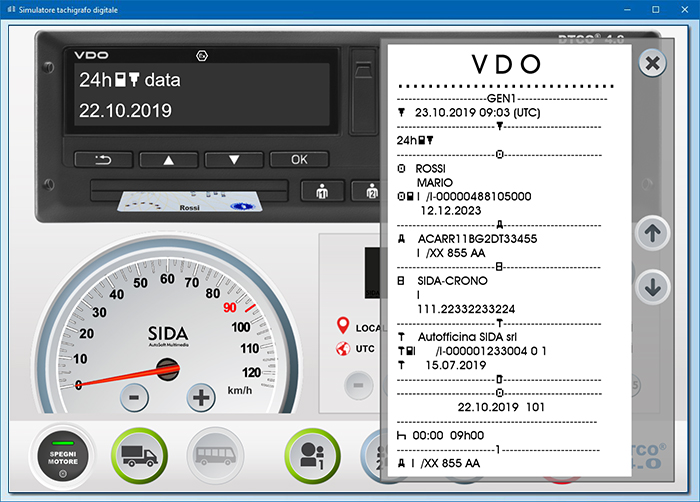
Task: Select the truck vehicle type
Action: pos(141,457)
